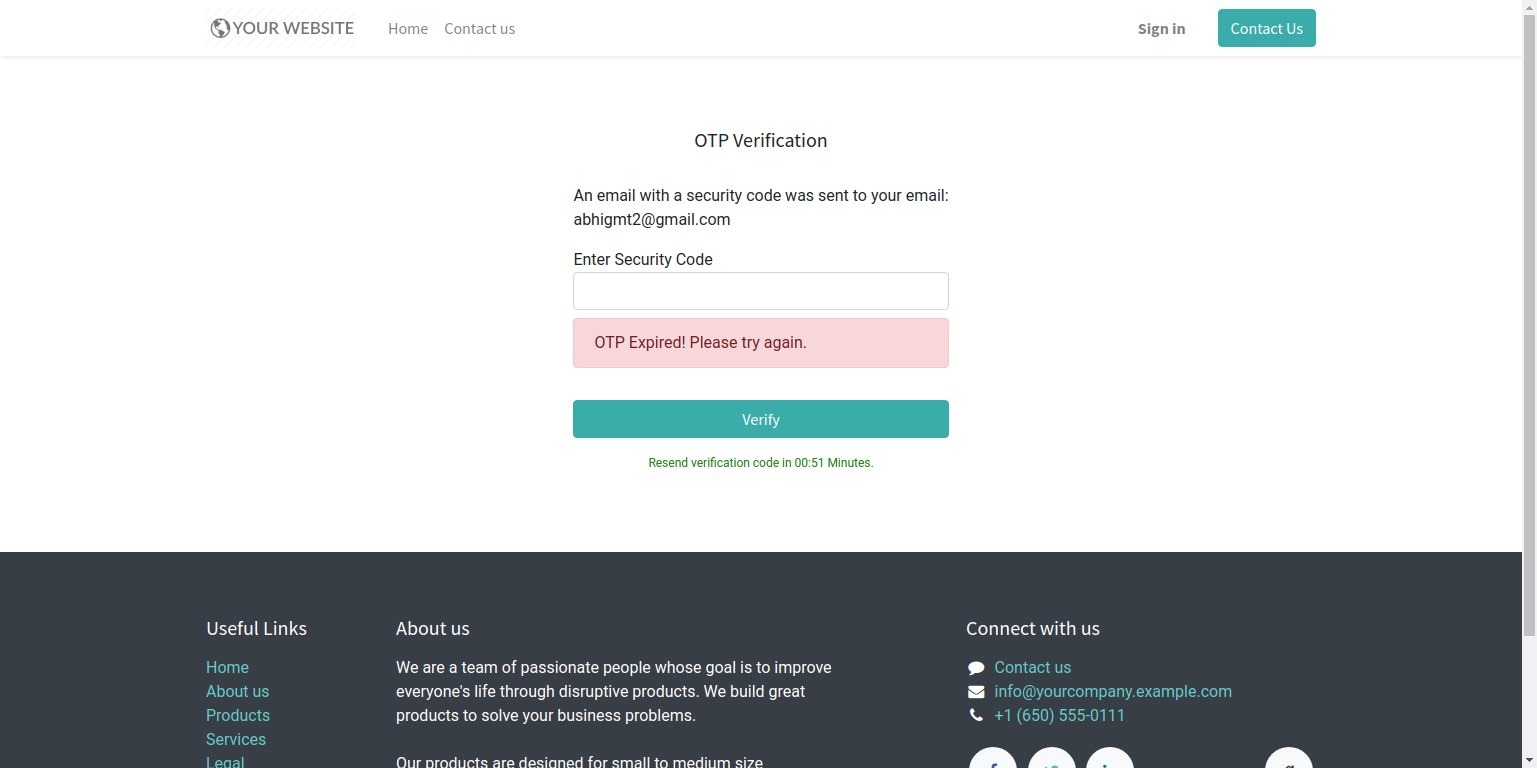This screenshot has height=768, width=1537.
Task: Open the Twitter social circle icon
Action: point(1052,758)
